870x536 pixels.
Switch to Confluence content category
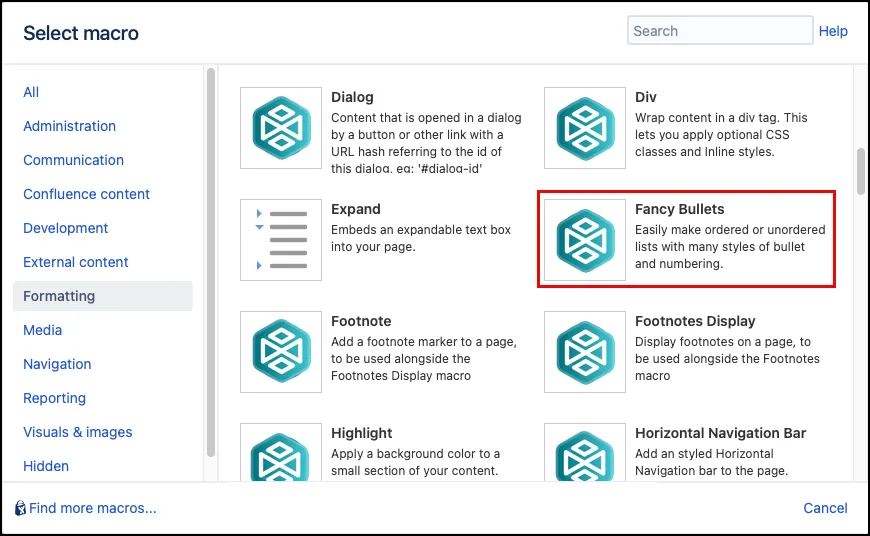[87, 194]
